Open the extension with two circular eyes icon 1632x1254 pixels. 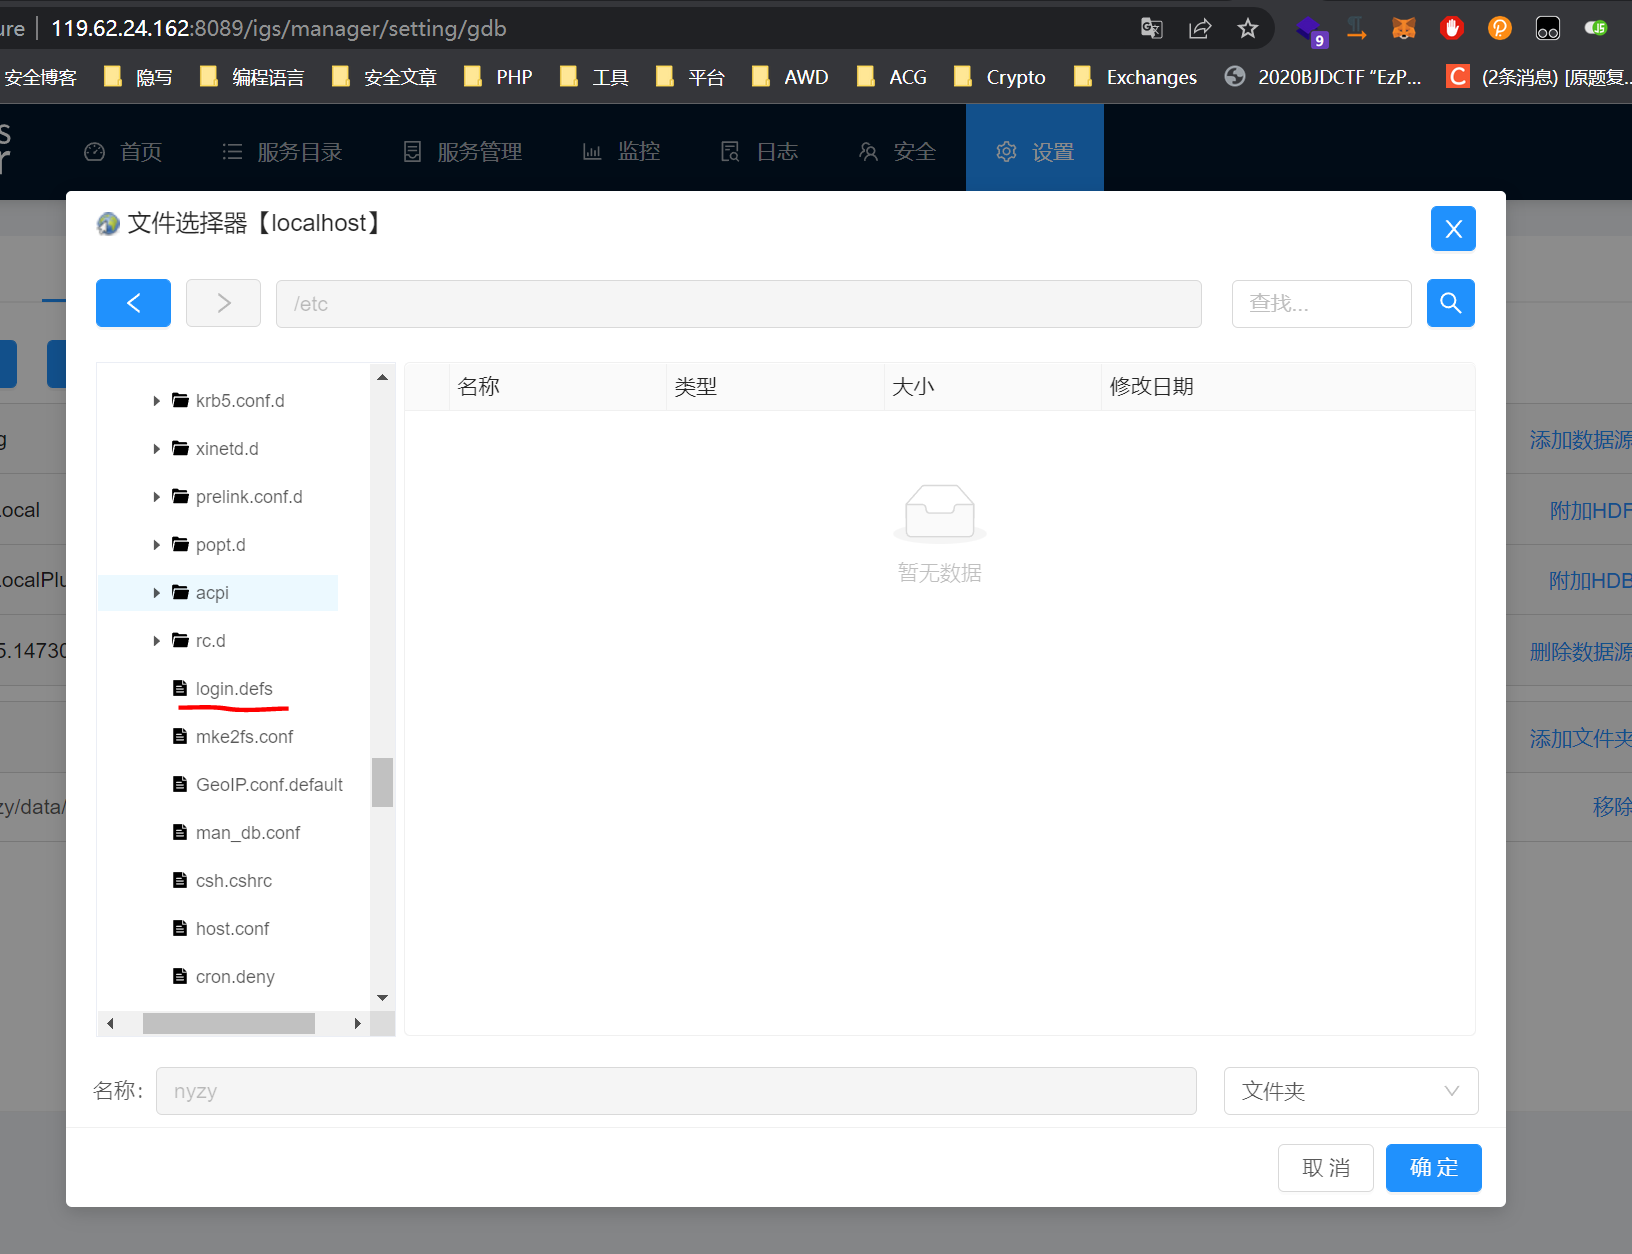1548,28
